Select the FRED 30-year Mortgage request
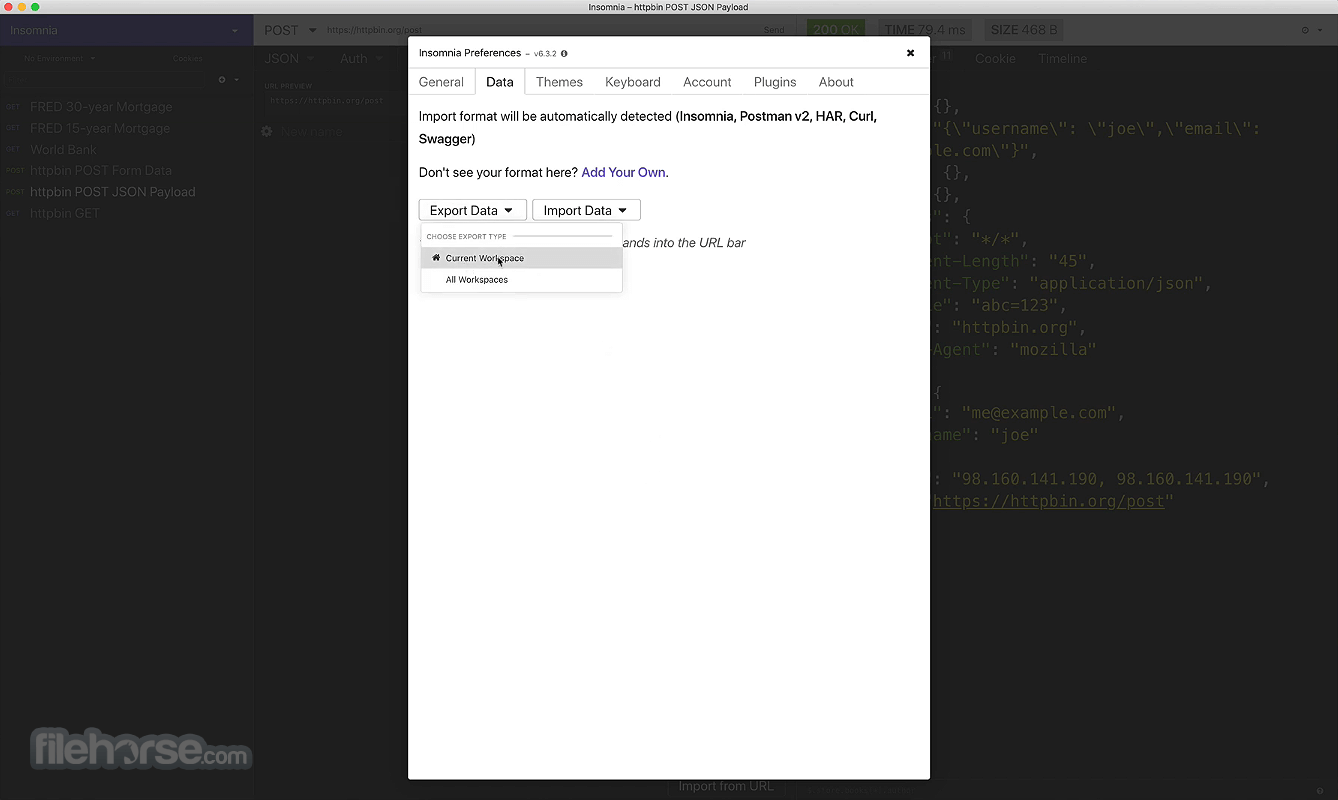Image resolution: width=1338 pixels, height=800 pixels. click(x=126, y=107)
